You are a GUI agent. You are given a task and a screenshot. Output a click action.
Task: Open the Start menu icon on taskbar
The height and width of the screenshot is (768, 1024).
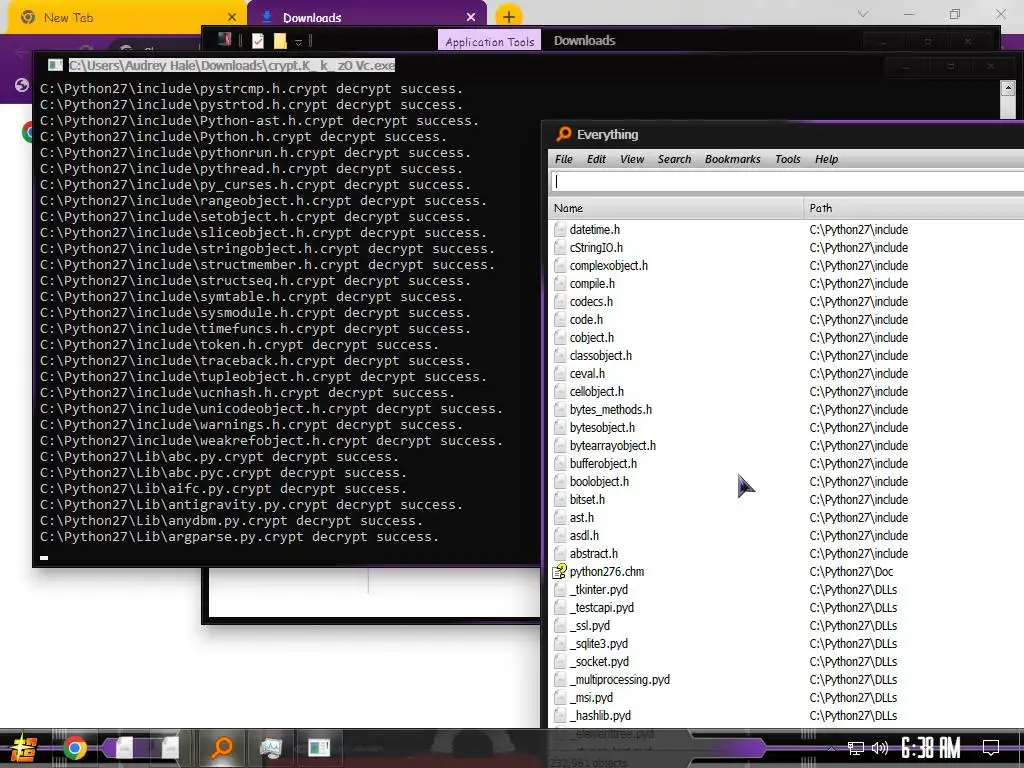click(22, 748)
